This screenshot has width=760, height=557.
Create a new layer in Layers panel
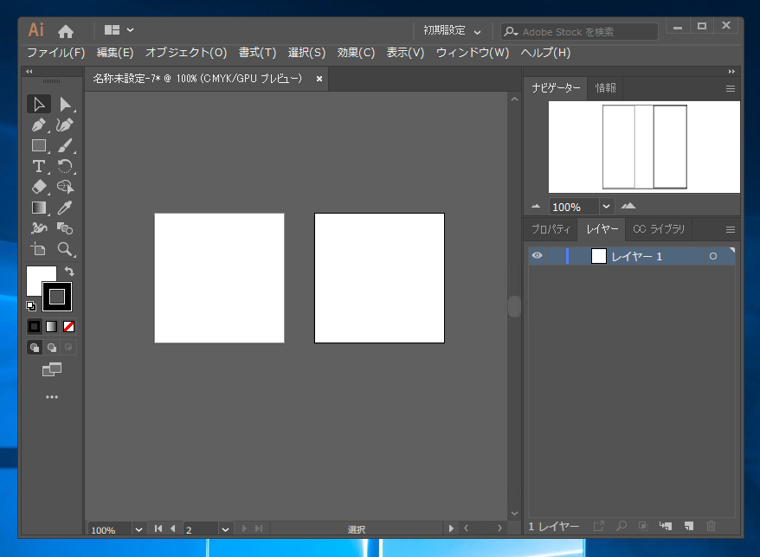[x=689, y=526]
